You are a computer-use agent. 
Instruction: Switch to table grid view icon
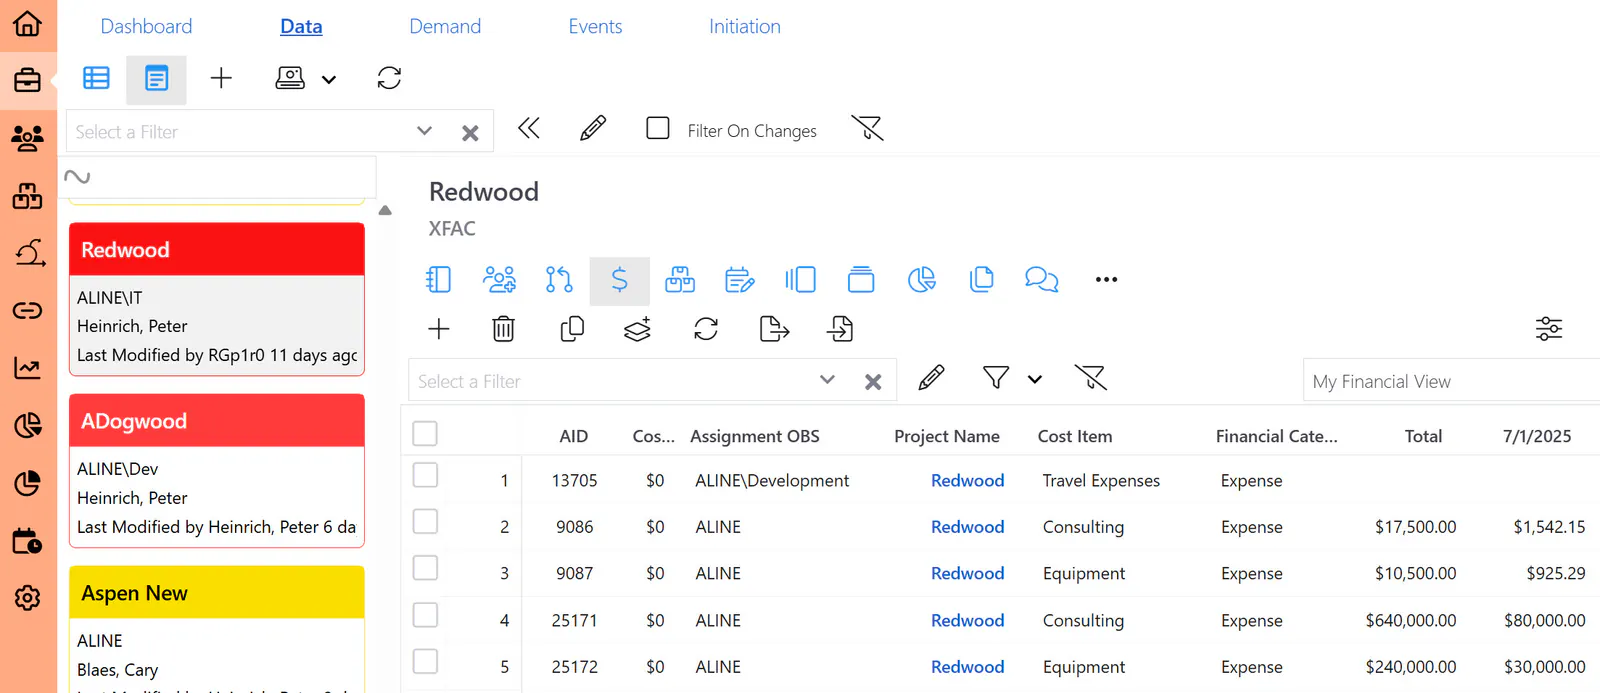(x=96, y=78)
